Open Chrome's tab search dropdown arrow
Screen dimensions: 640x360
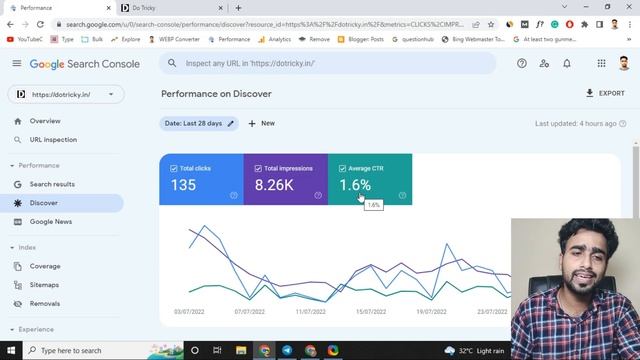[564, 7]
